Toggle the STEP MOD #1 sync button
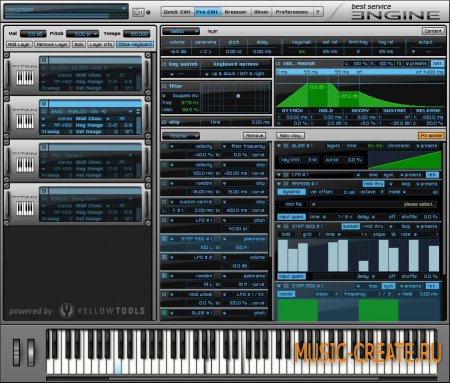450x383 pixels. point(388,286)
